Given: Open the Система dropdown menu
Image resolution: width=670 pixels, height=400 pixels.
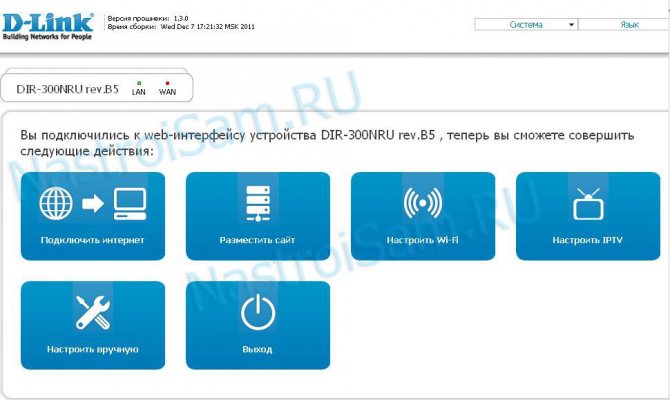Looking at the screenshot, I should coord(526,25).
